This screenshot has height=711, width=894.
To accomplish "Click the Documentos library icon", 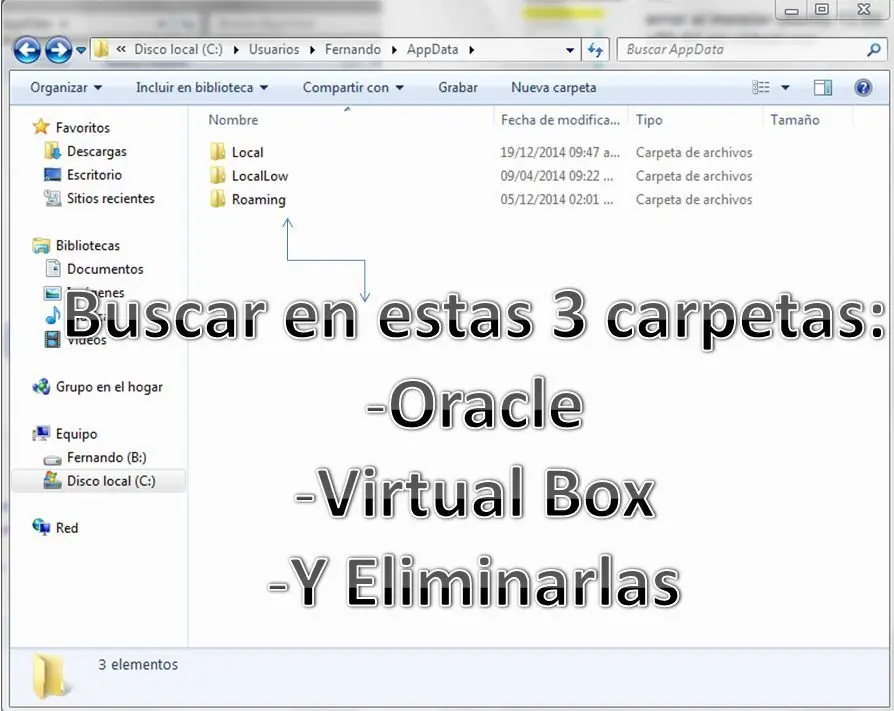I will click(x=52, y=268).
